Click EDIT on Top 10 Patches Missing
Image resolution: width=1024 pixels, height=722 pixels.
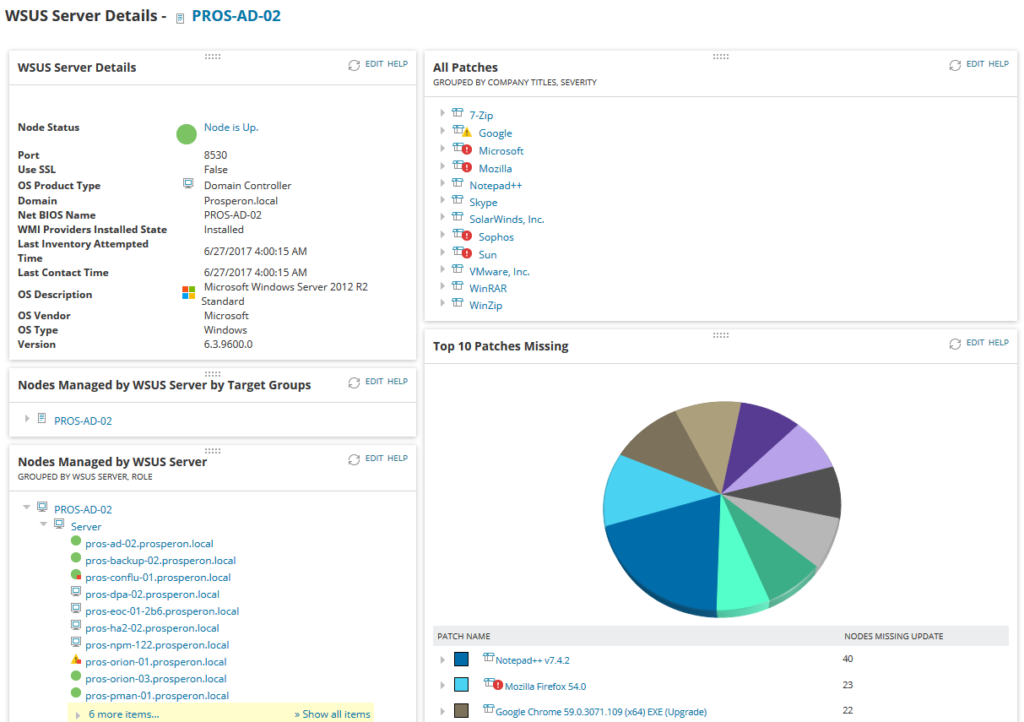(976, 342)
